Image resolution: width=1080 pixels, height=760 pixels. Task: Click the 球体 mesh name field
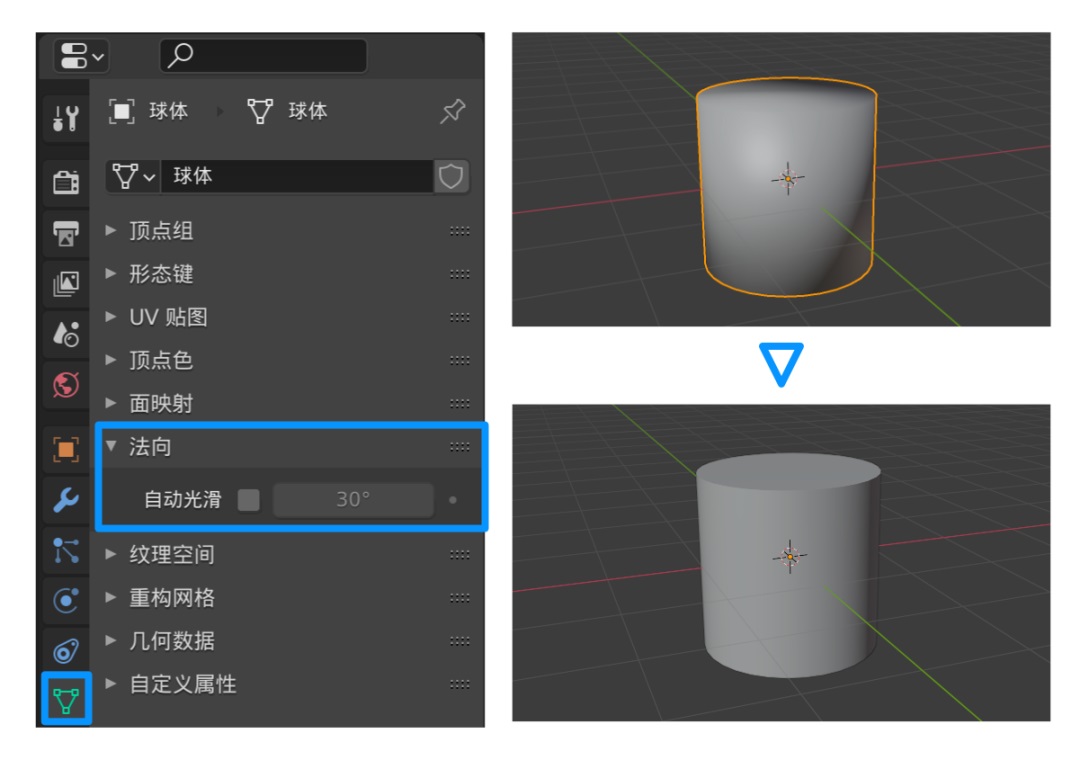pyautogui.click(x=297, y=176)
